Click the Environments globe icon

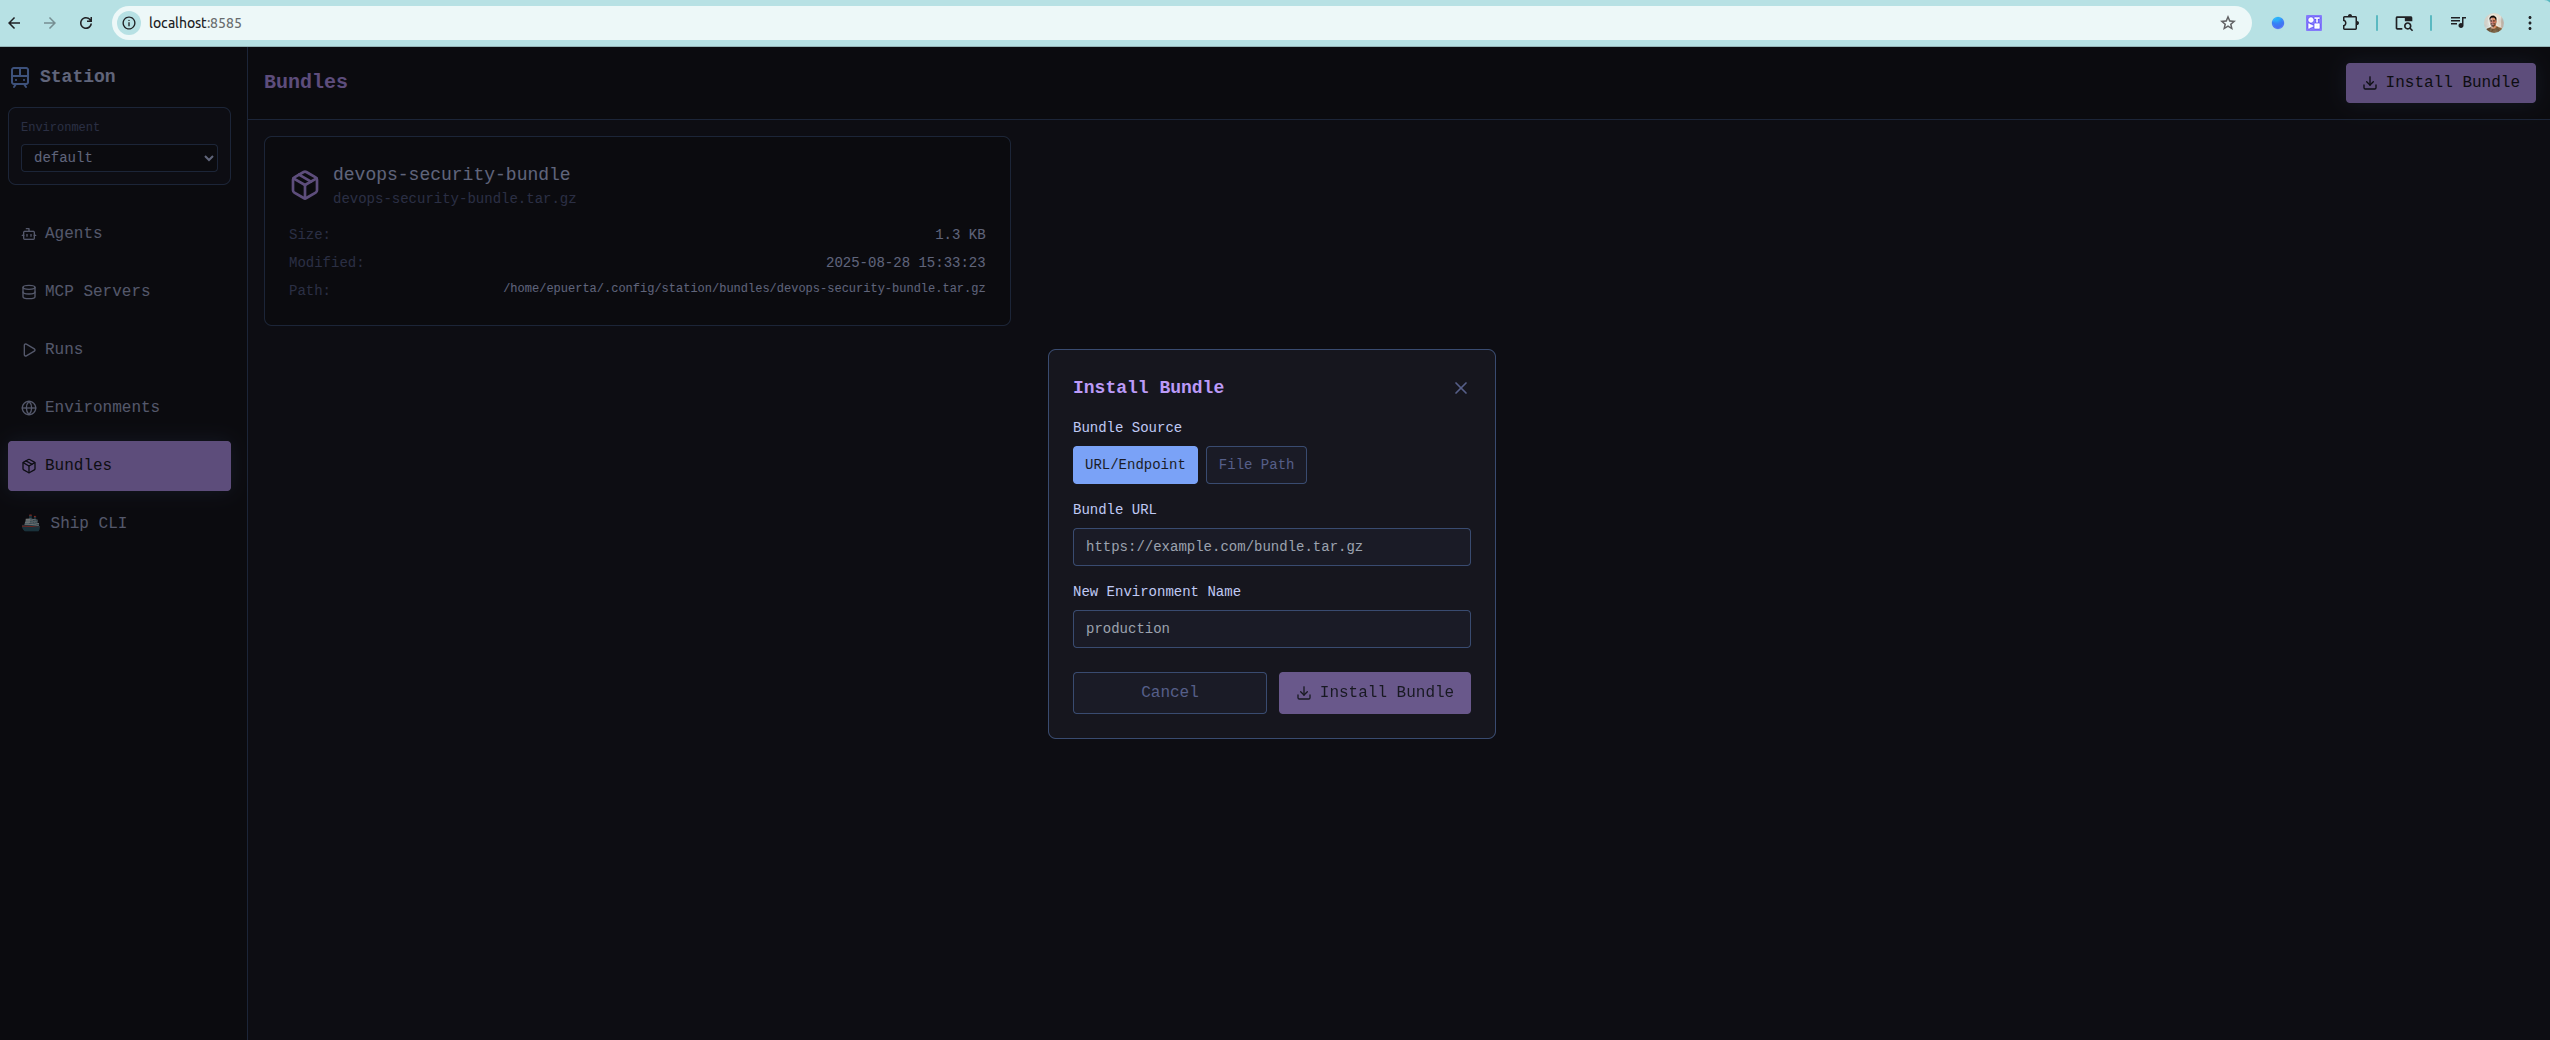[x=29, y=408]
